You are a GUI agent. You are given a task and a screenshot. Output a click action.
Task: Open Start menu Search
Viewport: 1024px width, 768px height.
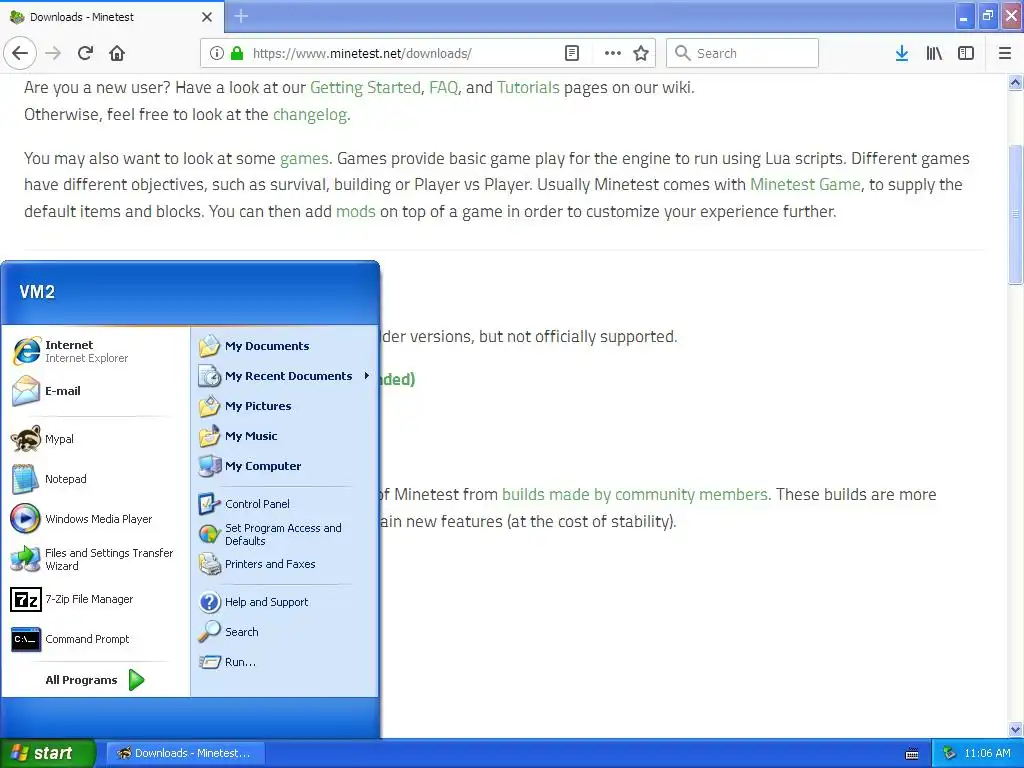click(x=285, y=632)
